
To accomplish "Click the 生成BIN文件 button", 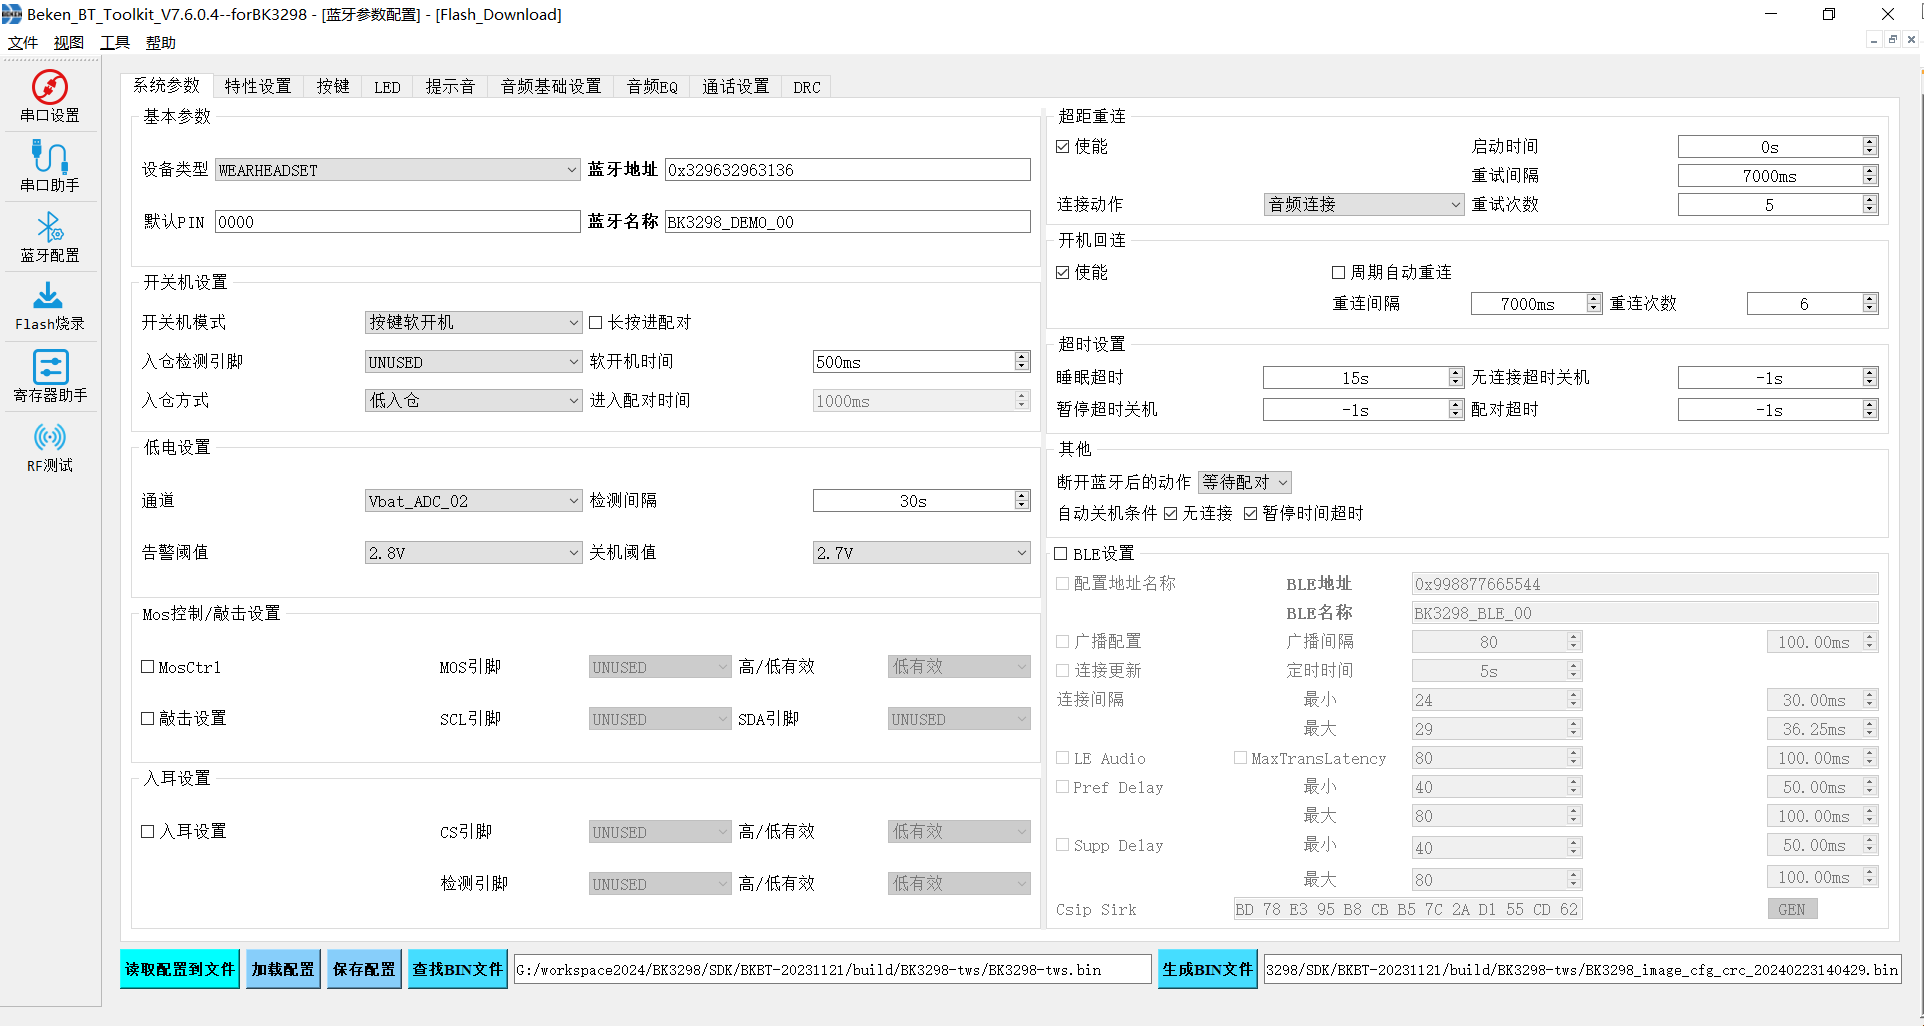I will pyautogui.click(x=1206, y=969).
